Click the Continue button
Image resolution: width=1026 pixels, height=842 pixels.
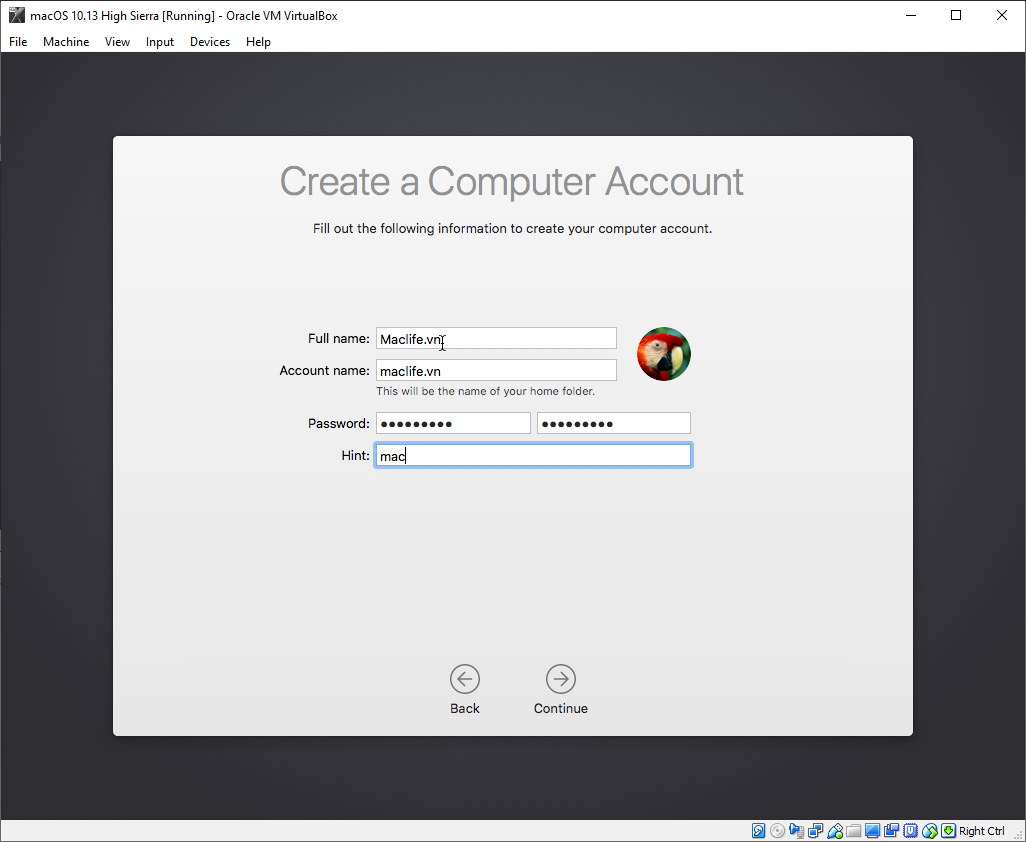(560, 680)
